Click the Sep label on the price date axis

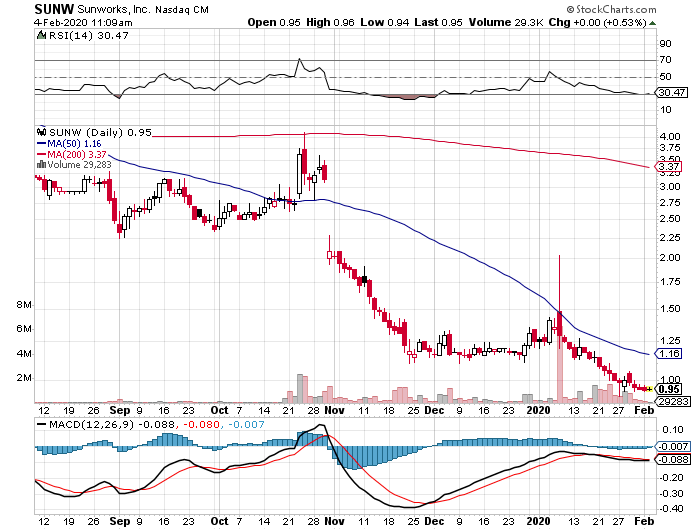pos(120,410)
